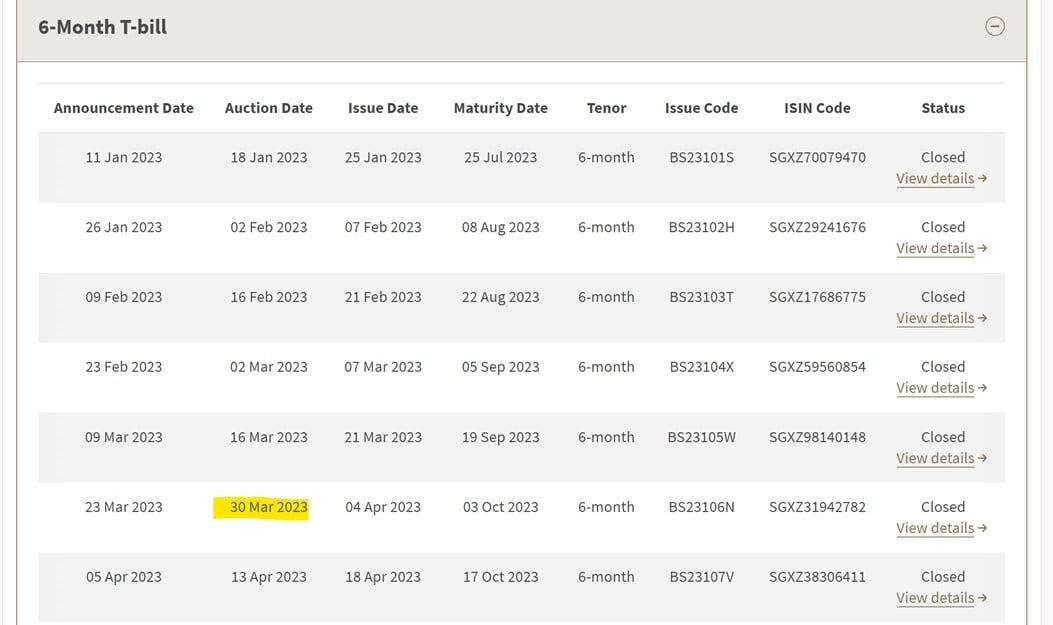Image resolution: width=1053 pixels, height=625 pixels.
Task: Select maturity date 25 Jul 2023
Action: coord(500,158)
